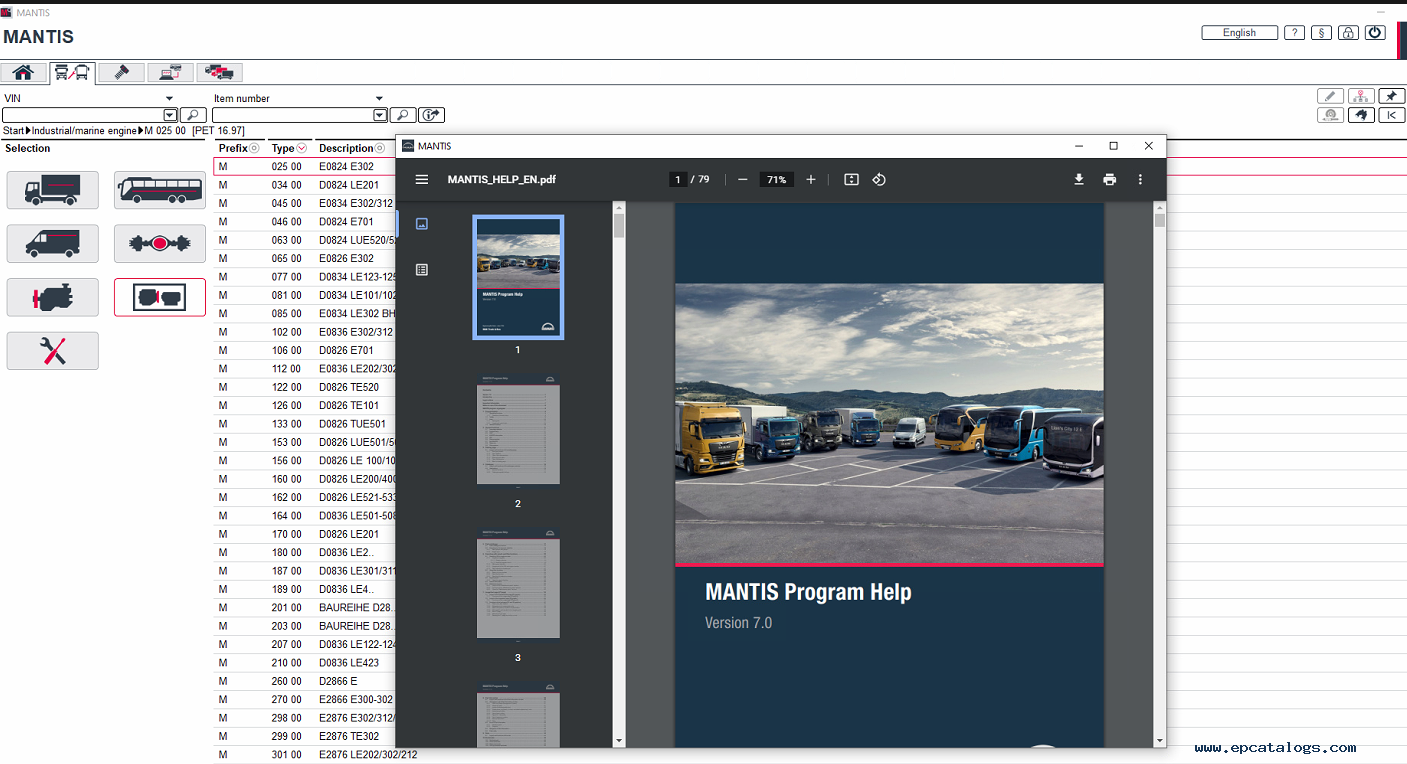Click the item info arrow button
1407x764 pixels.
click(431, 115)
